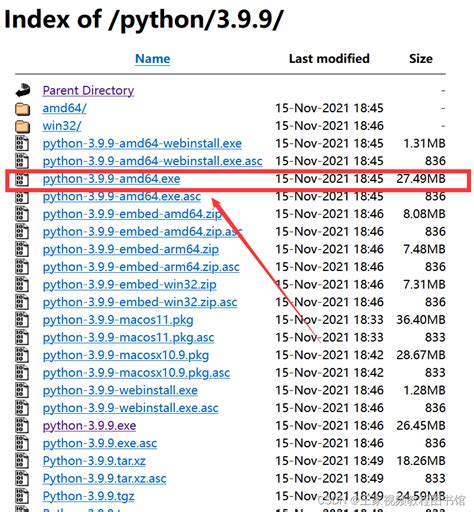Click file icon beside python-3.9.9-webinstall.exe.asc
This screenshot has height=512, width=474.
[22, 408]
